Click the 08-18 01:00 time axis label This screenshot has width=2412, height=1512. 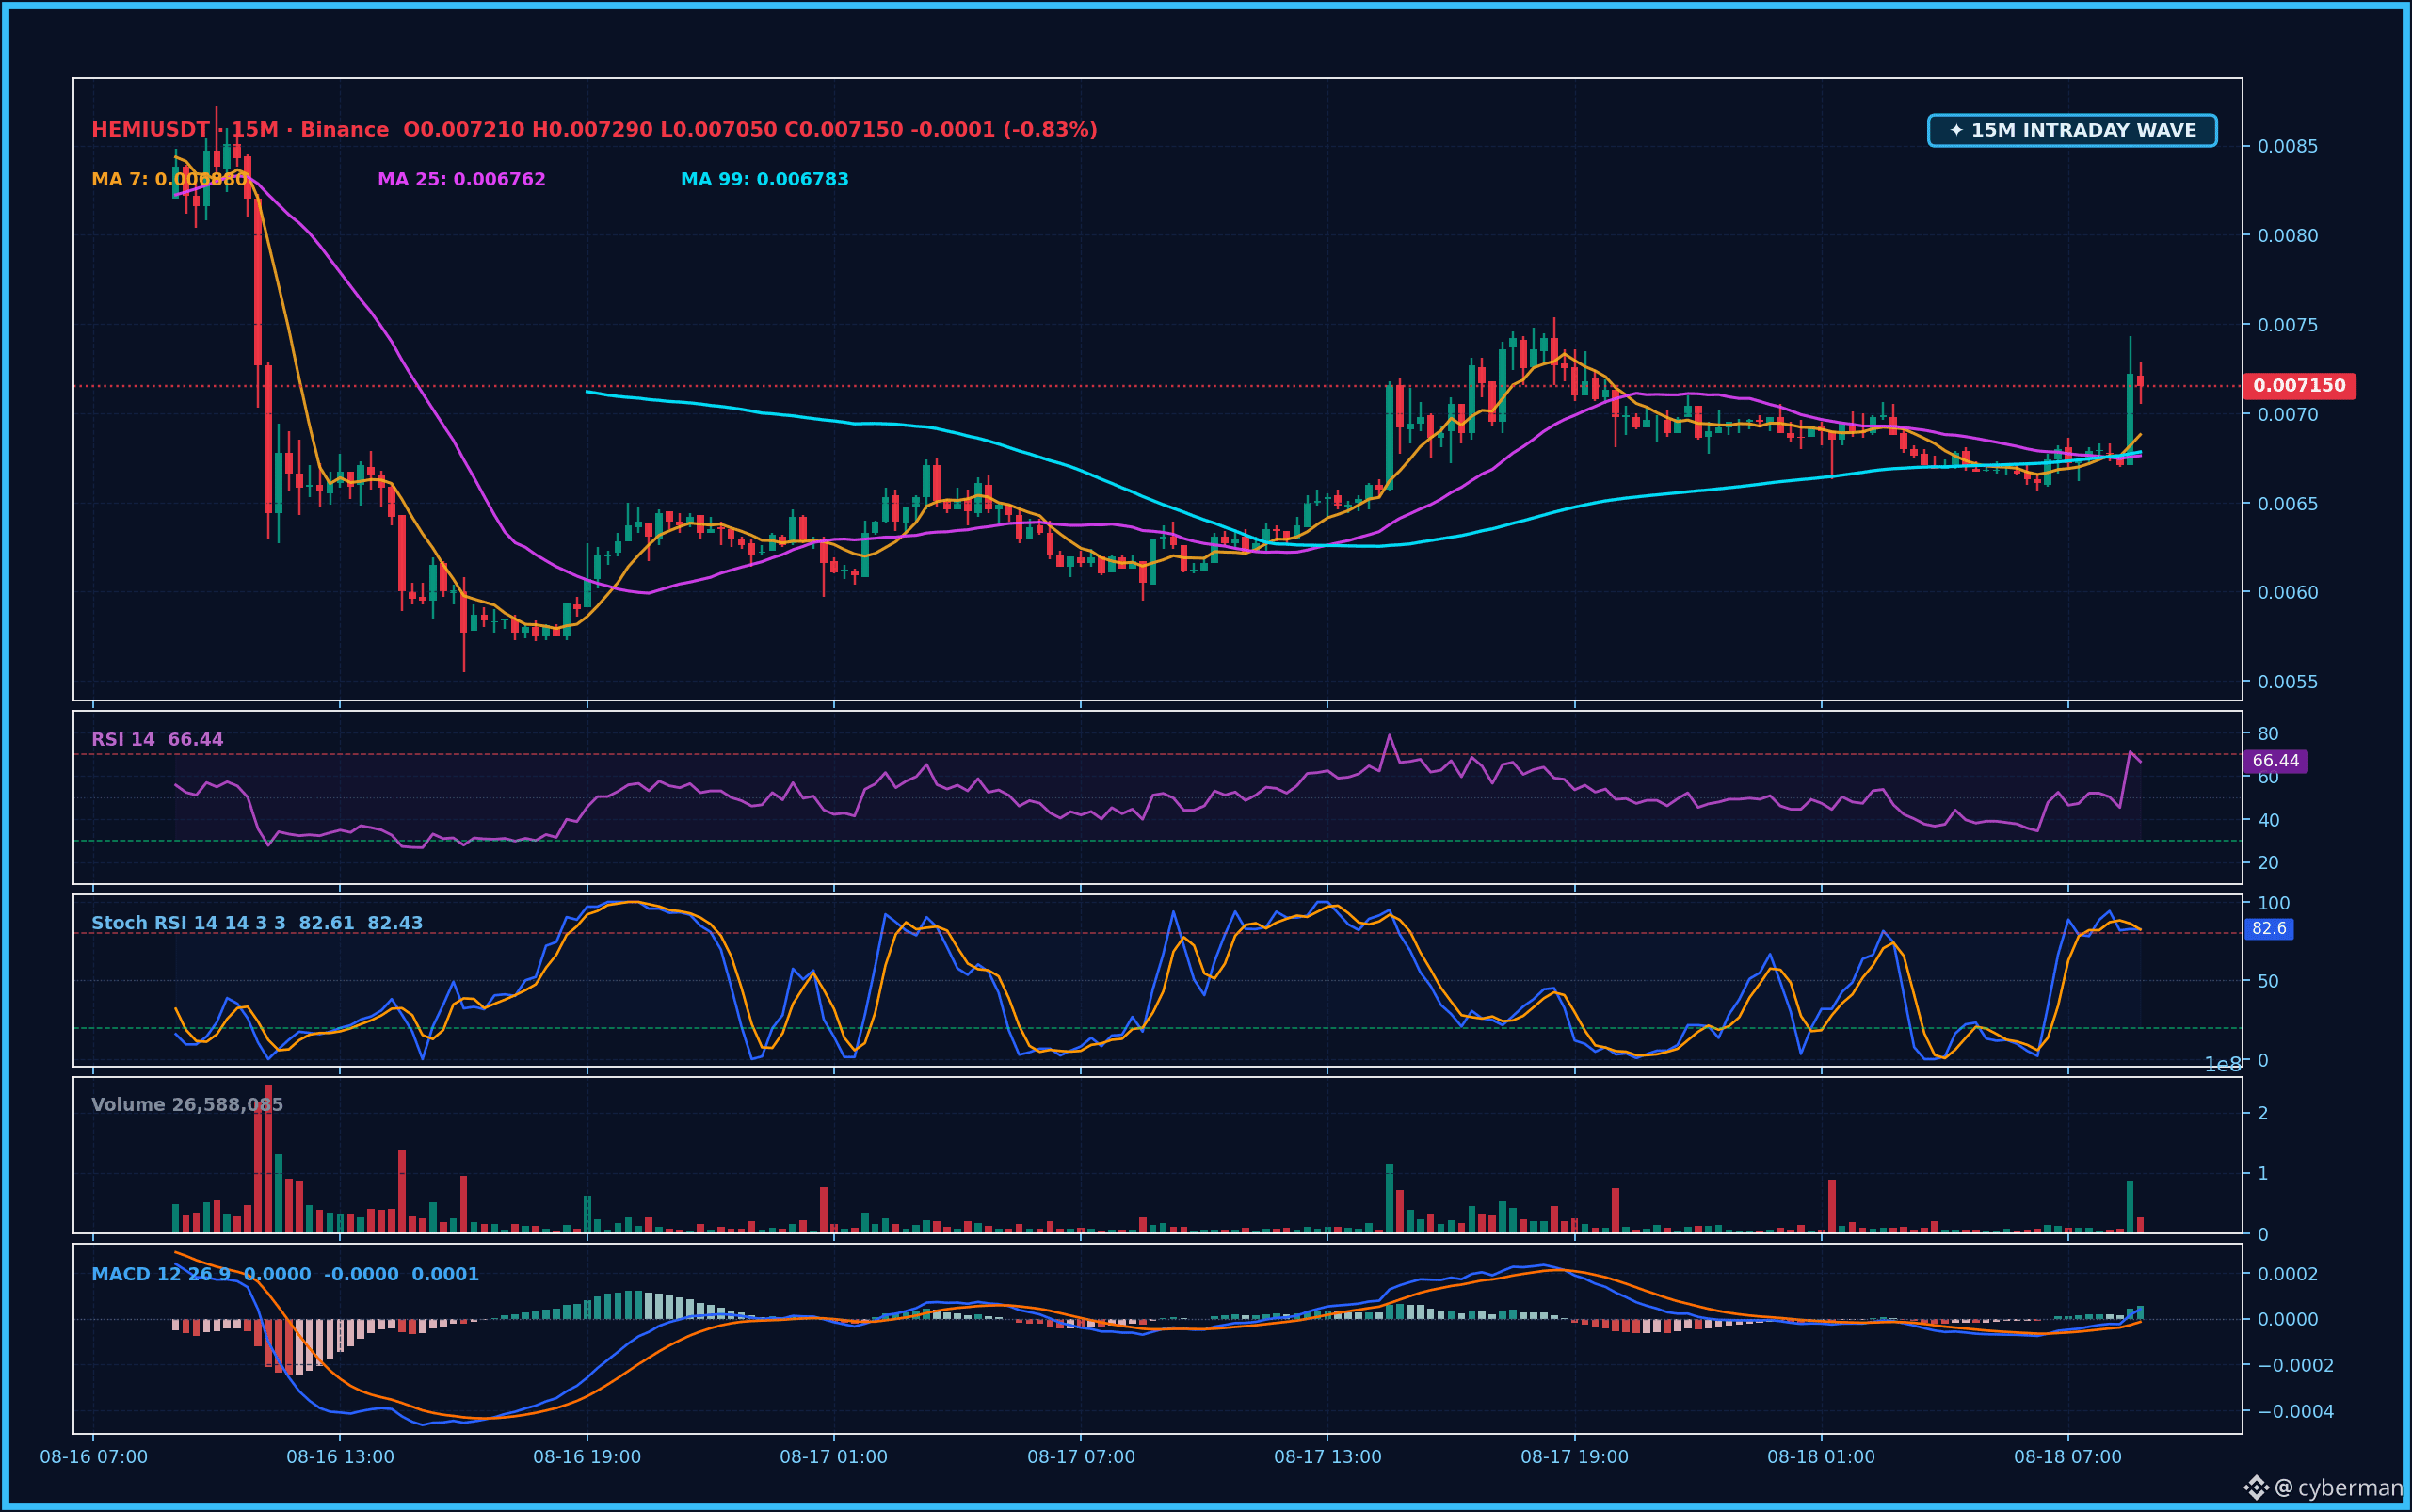(1821, 1457)
